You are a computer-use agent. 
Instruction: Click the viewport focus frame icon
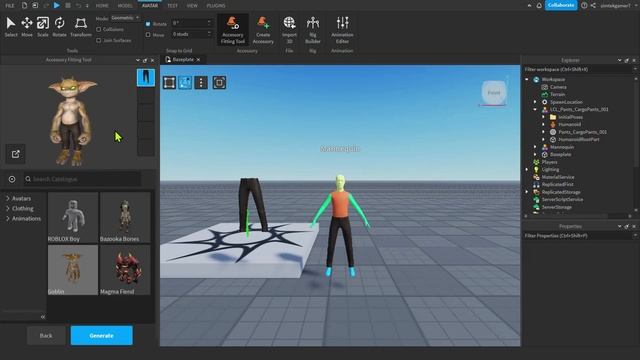pos(219,83)
